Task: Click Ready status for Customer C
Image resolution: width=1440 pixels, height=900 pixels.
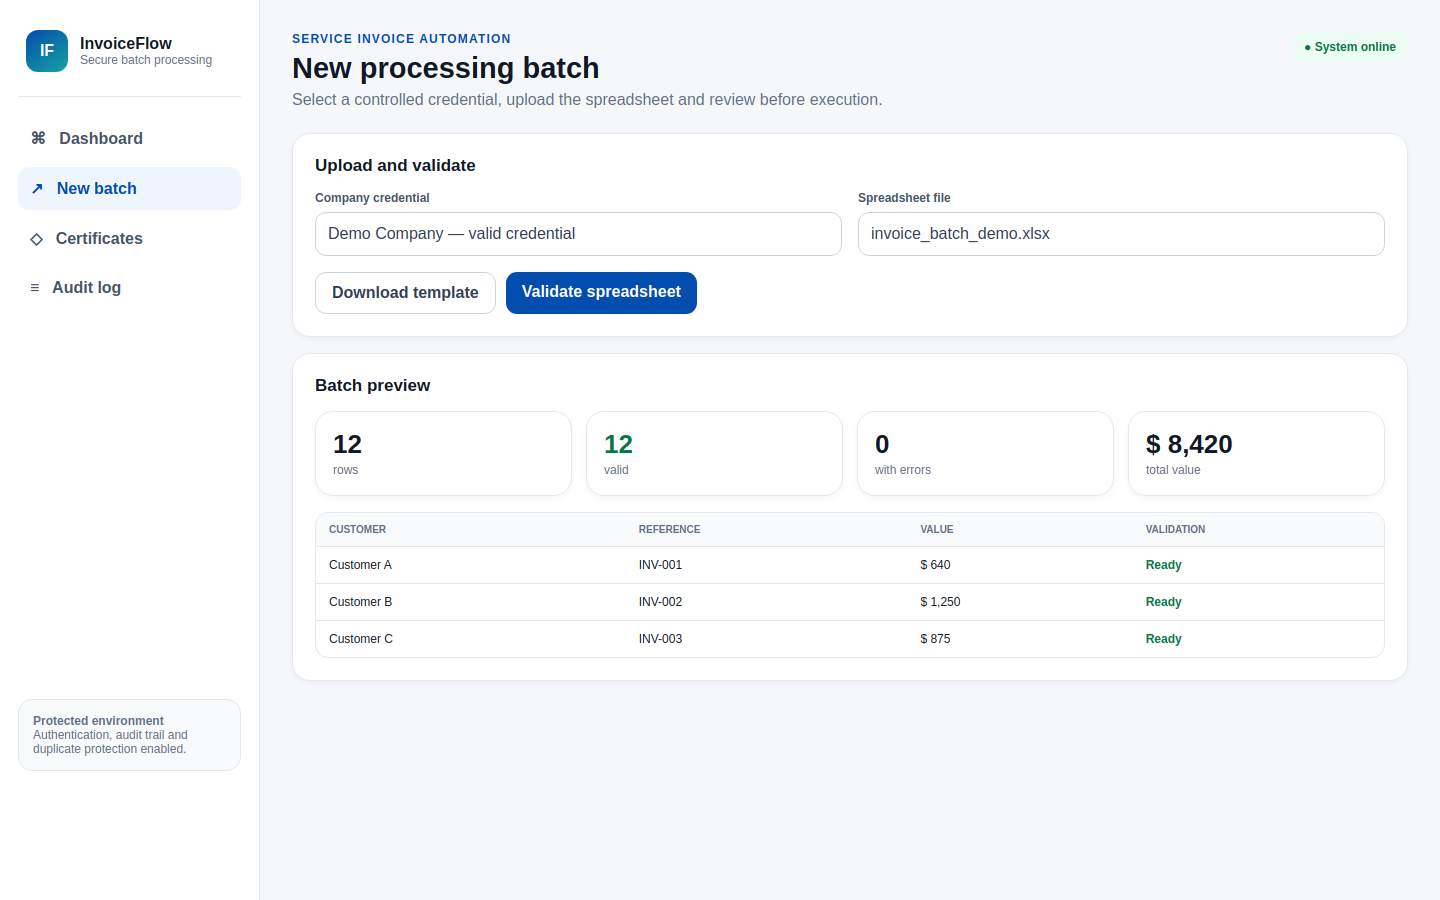Action: [x=1163, y=639]
